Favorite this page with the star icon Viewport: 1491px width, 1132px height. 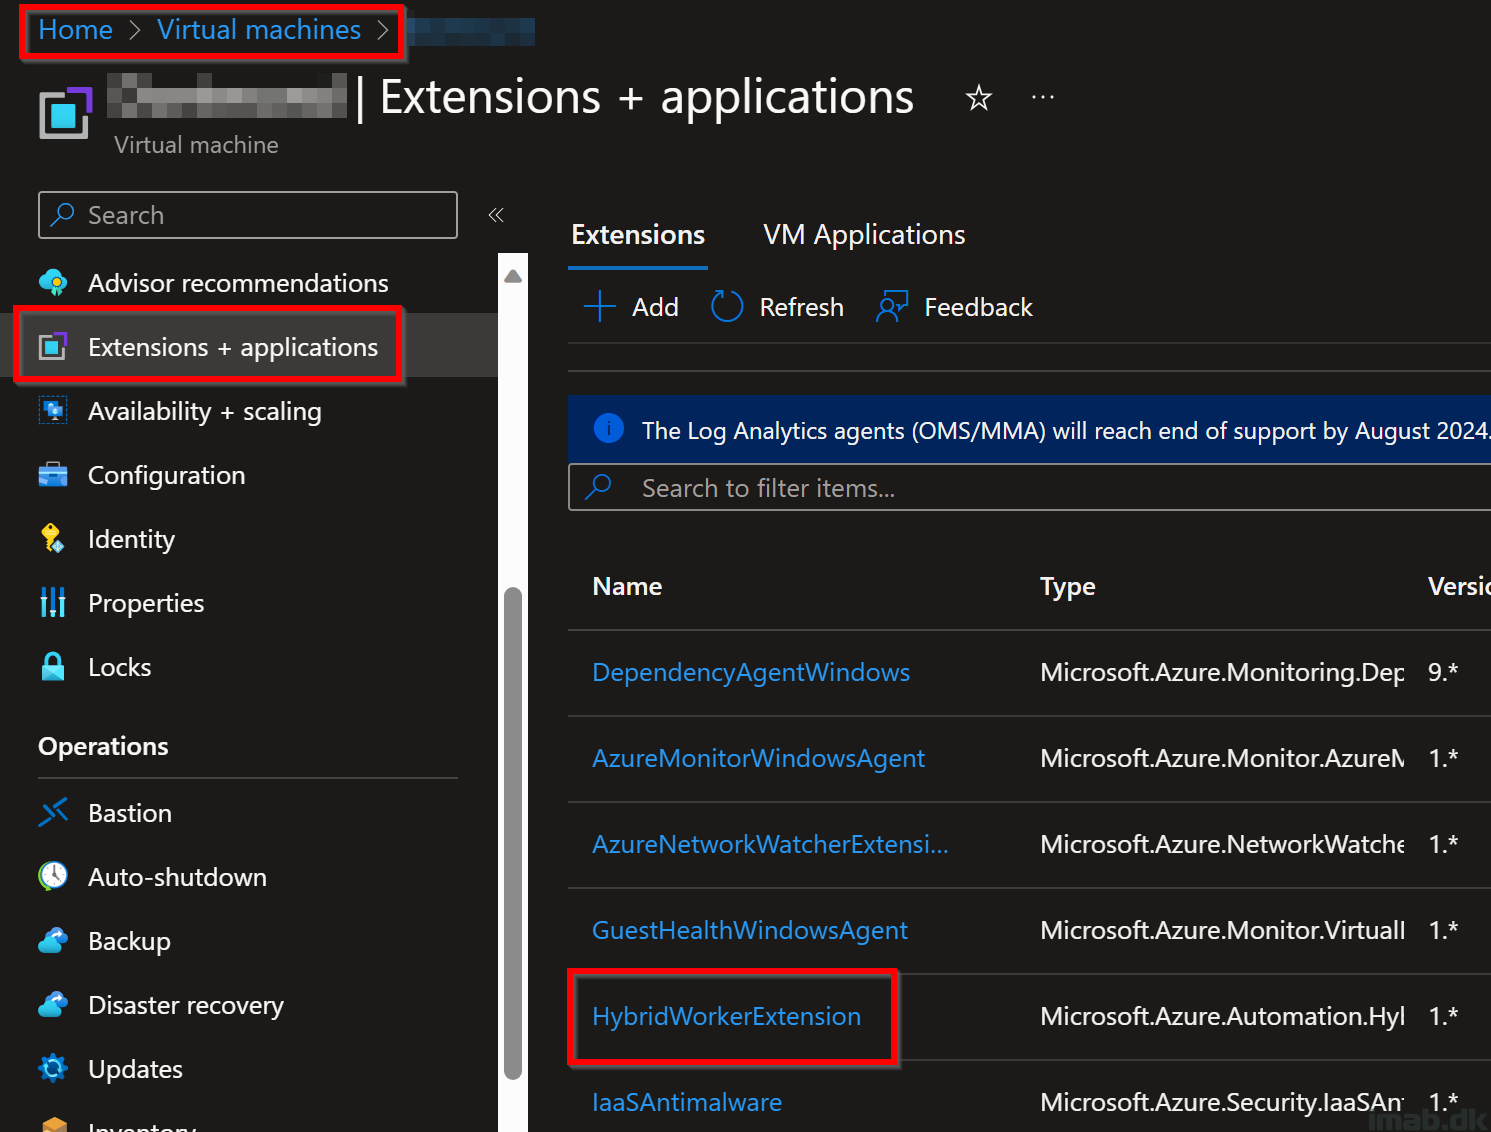coord(978,98)
